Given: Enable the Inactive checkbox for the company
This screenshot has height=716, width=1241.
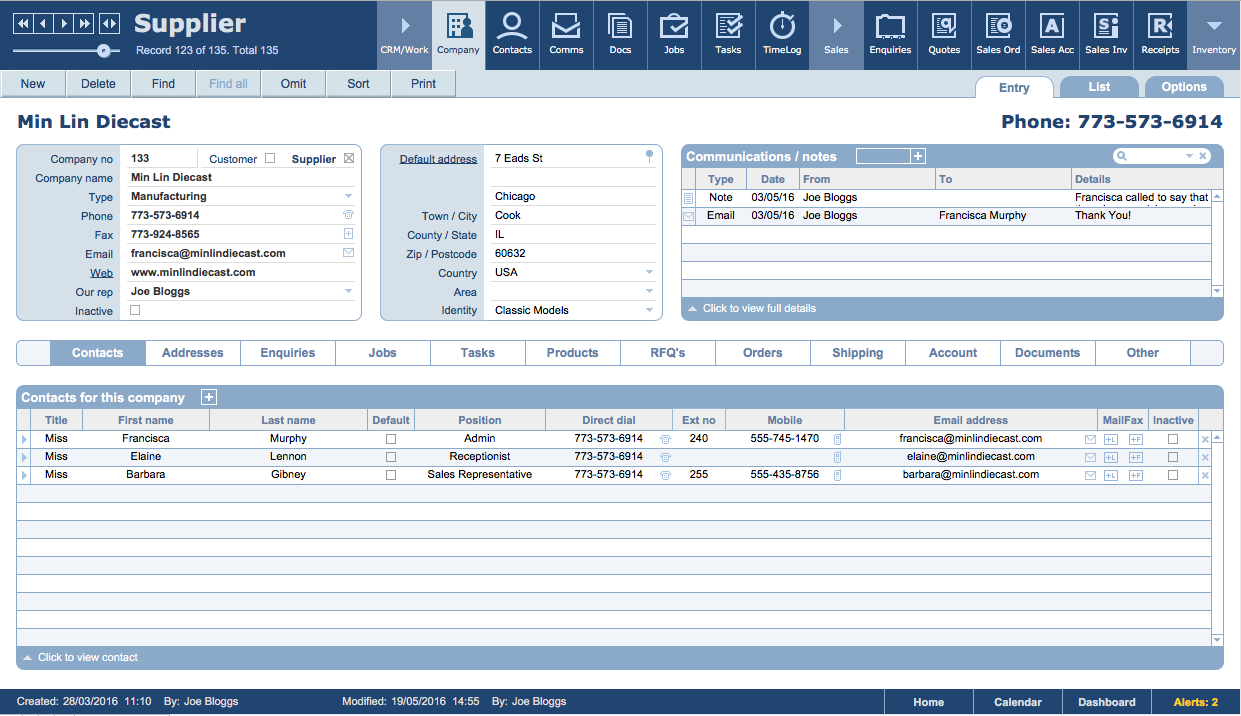Looking at the screenshot, I should coord(135,310).
